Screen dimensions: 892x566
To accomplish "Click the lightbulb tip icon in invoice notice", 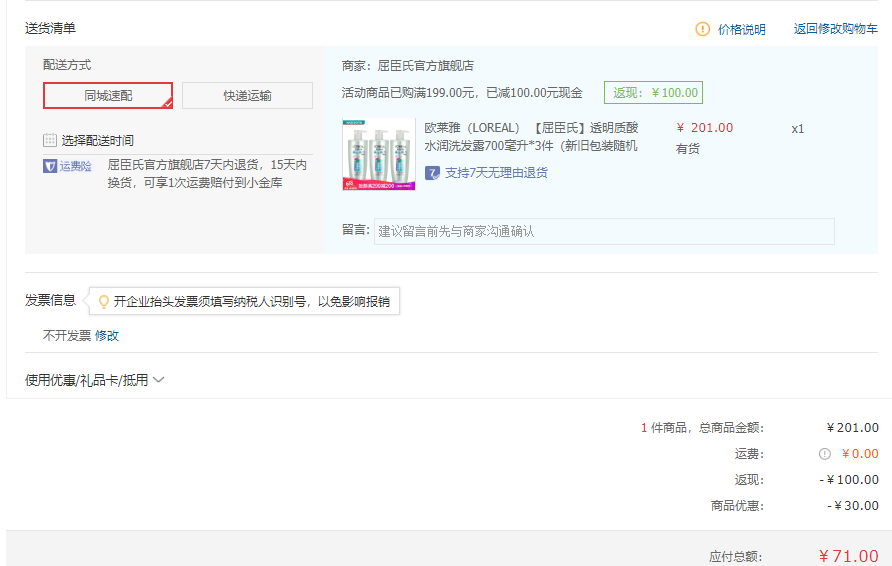I will coord(104,301).
